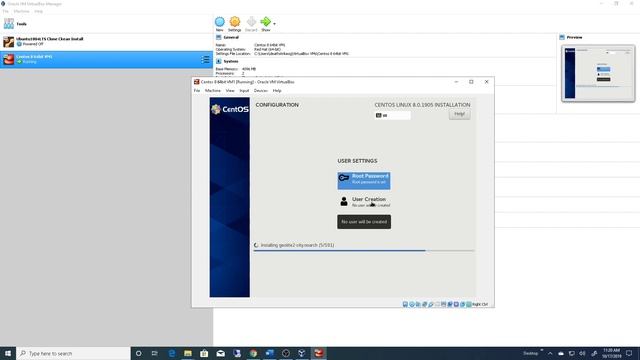Click the taskbar clock and date
640x360 pixels.
point(611,353)
